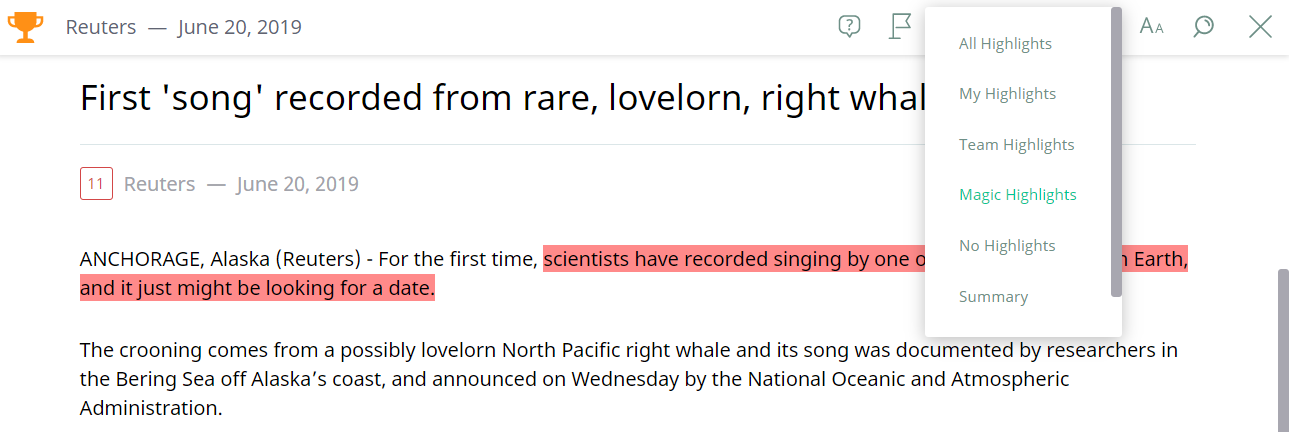The height and width of the screenshot is (432, 1289).
Task: Click the 11 comment count badge
Action: pos(96,184)
